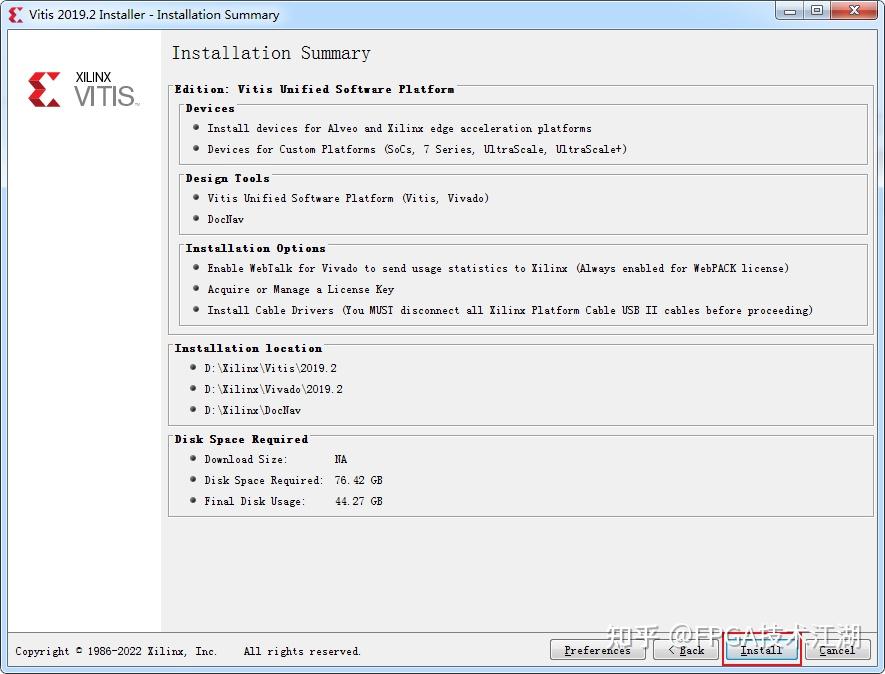885x674 pixels.
Task: Click the Alveo edge acceleration devices line
Action: click(x=399, y=128)
